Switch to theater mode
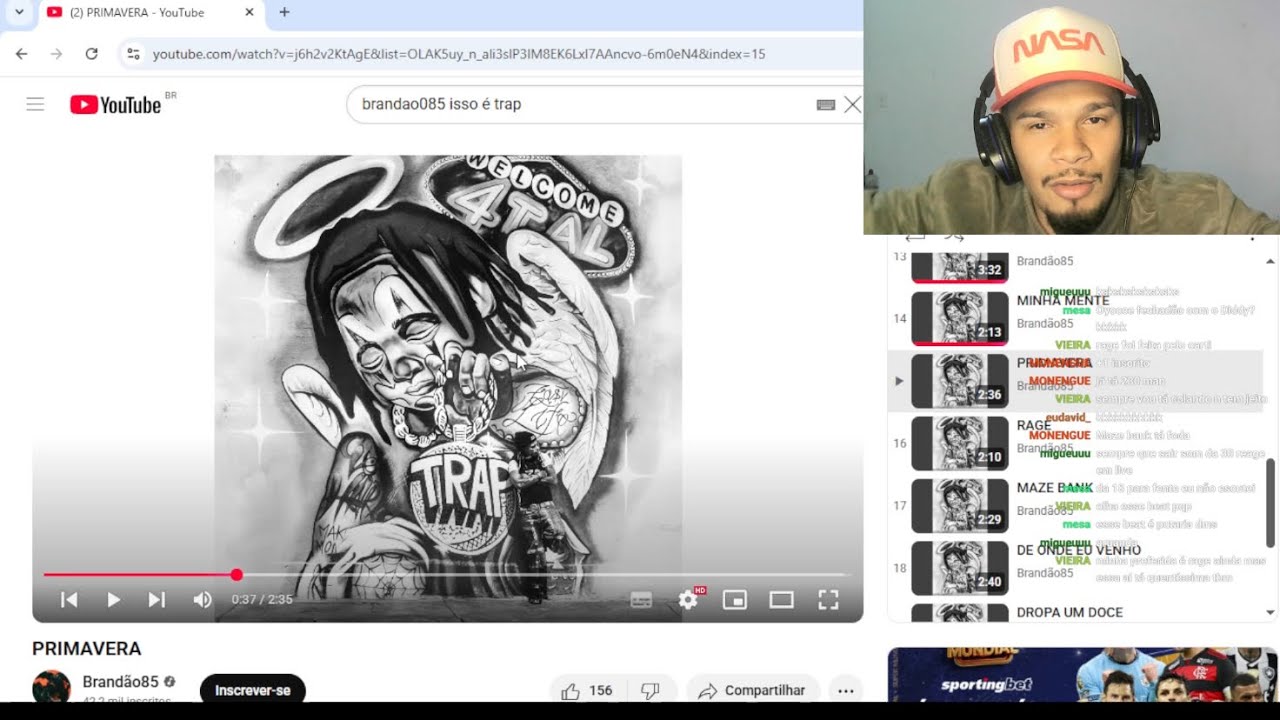 pos(781,599)
